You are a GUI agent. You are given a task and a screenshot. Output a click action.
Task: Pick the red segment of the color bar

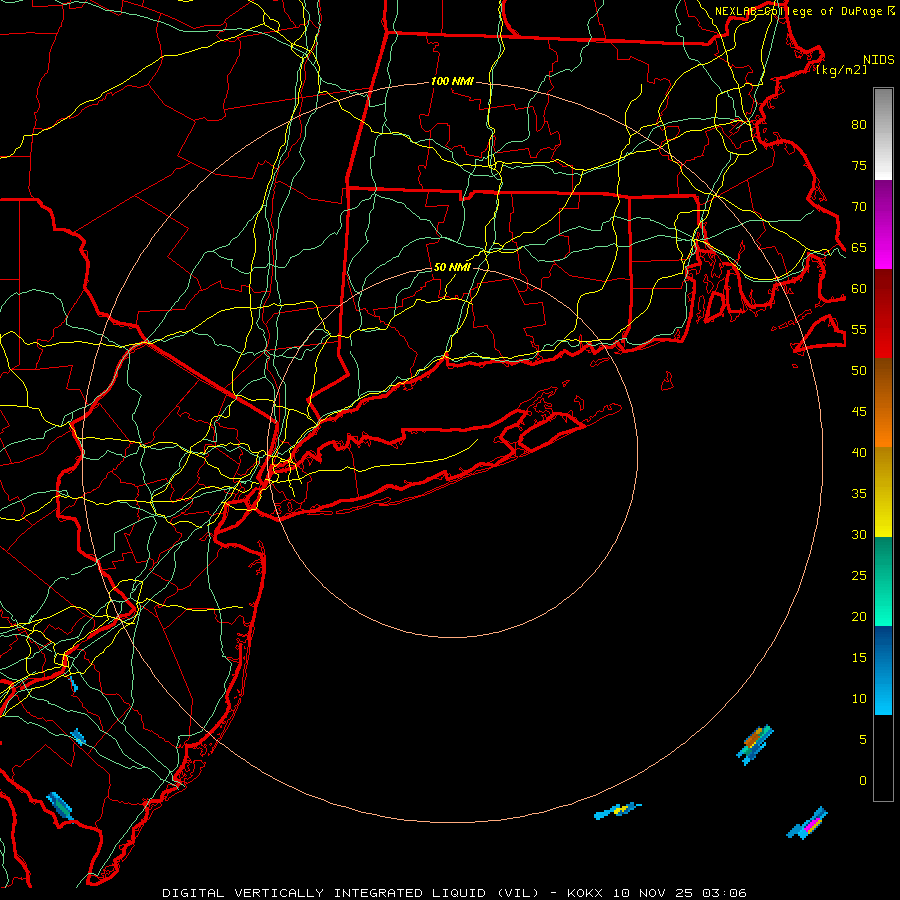[x=883, y=313]
